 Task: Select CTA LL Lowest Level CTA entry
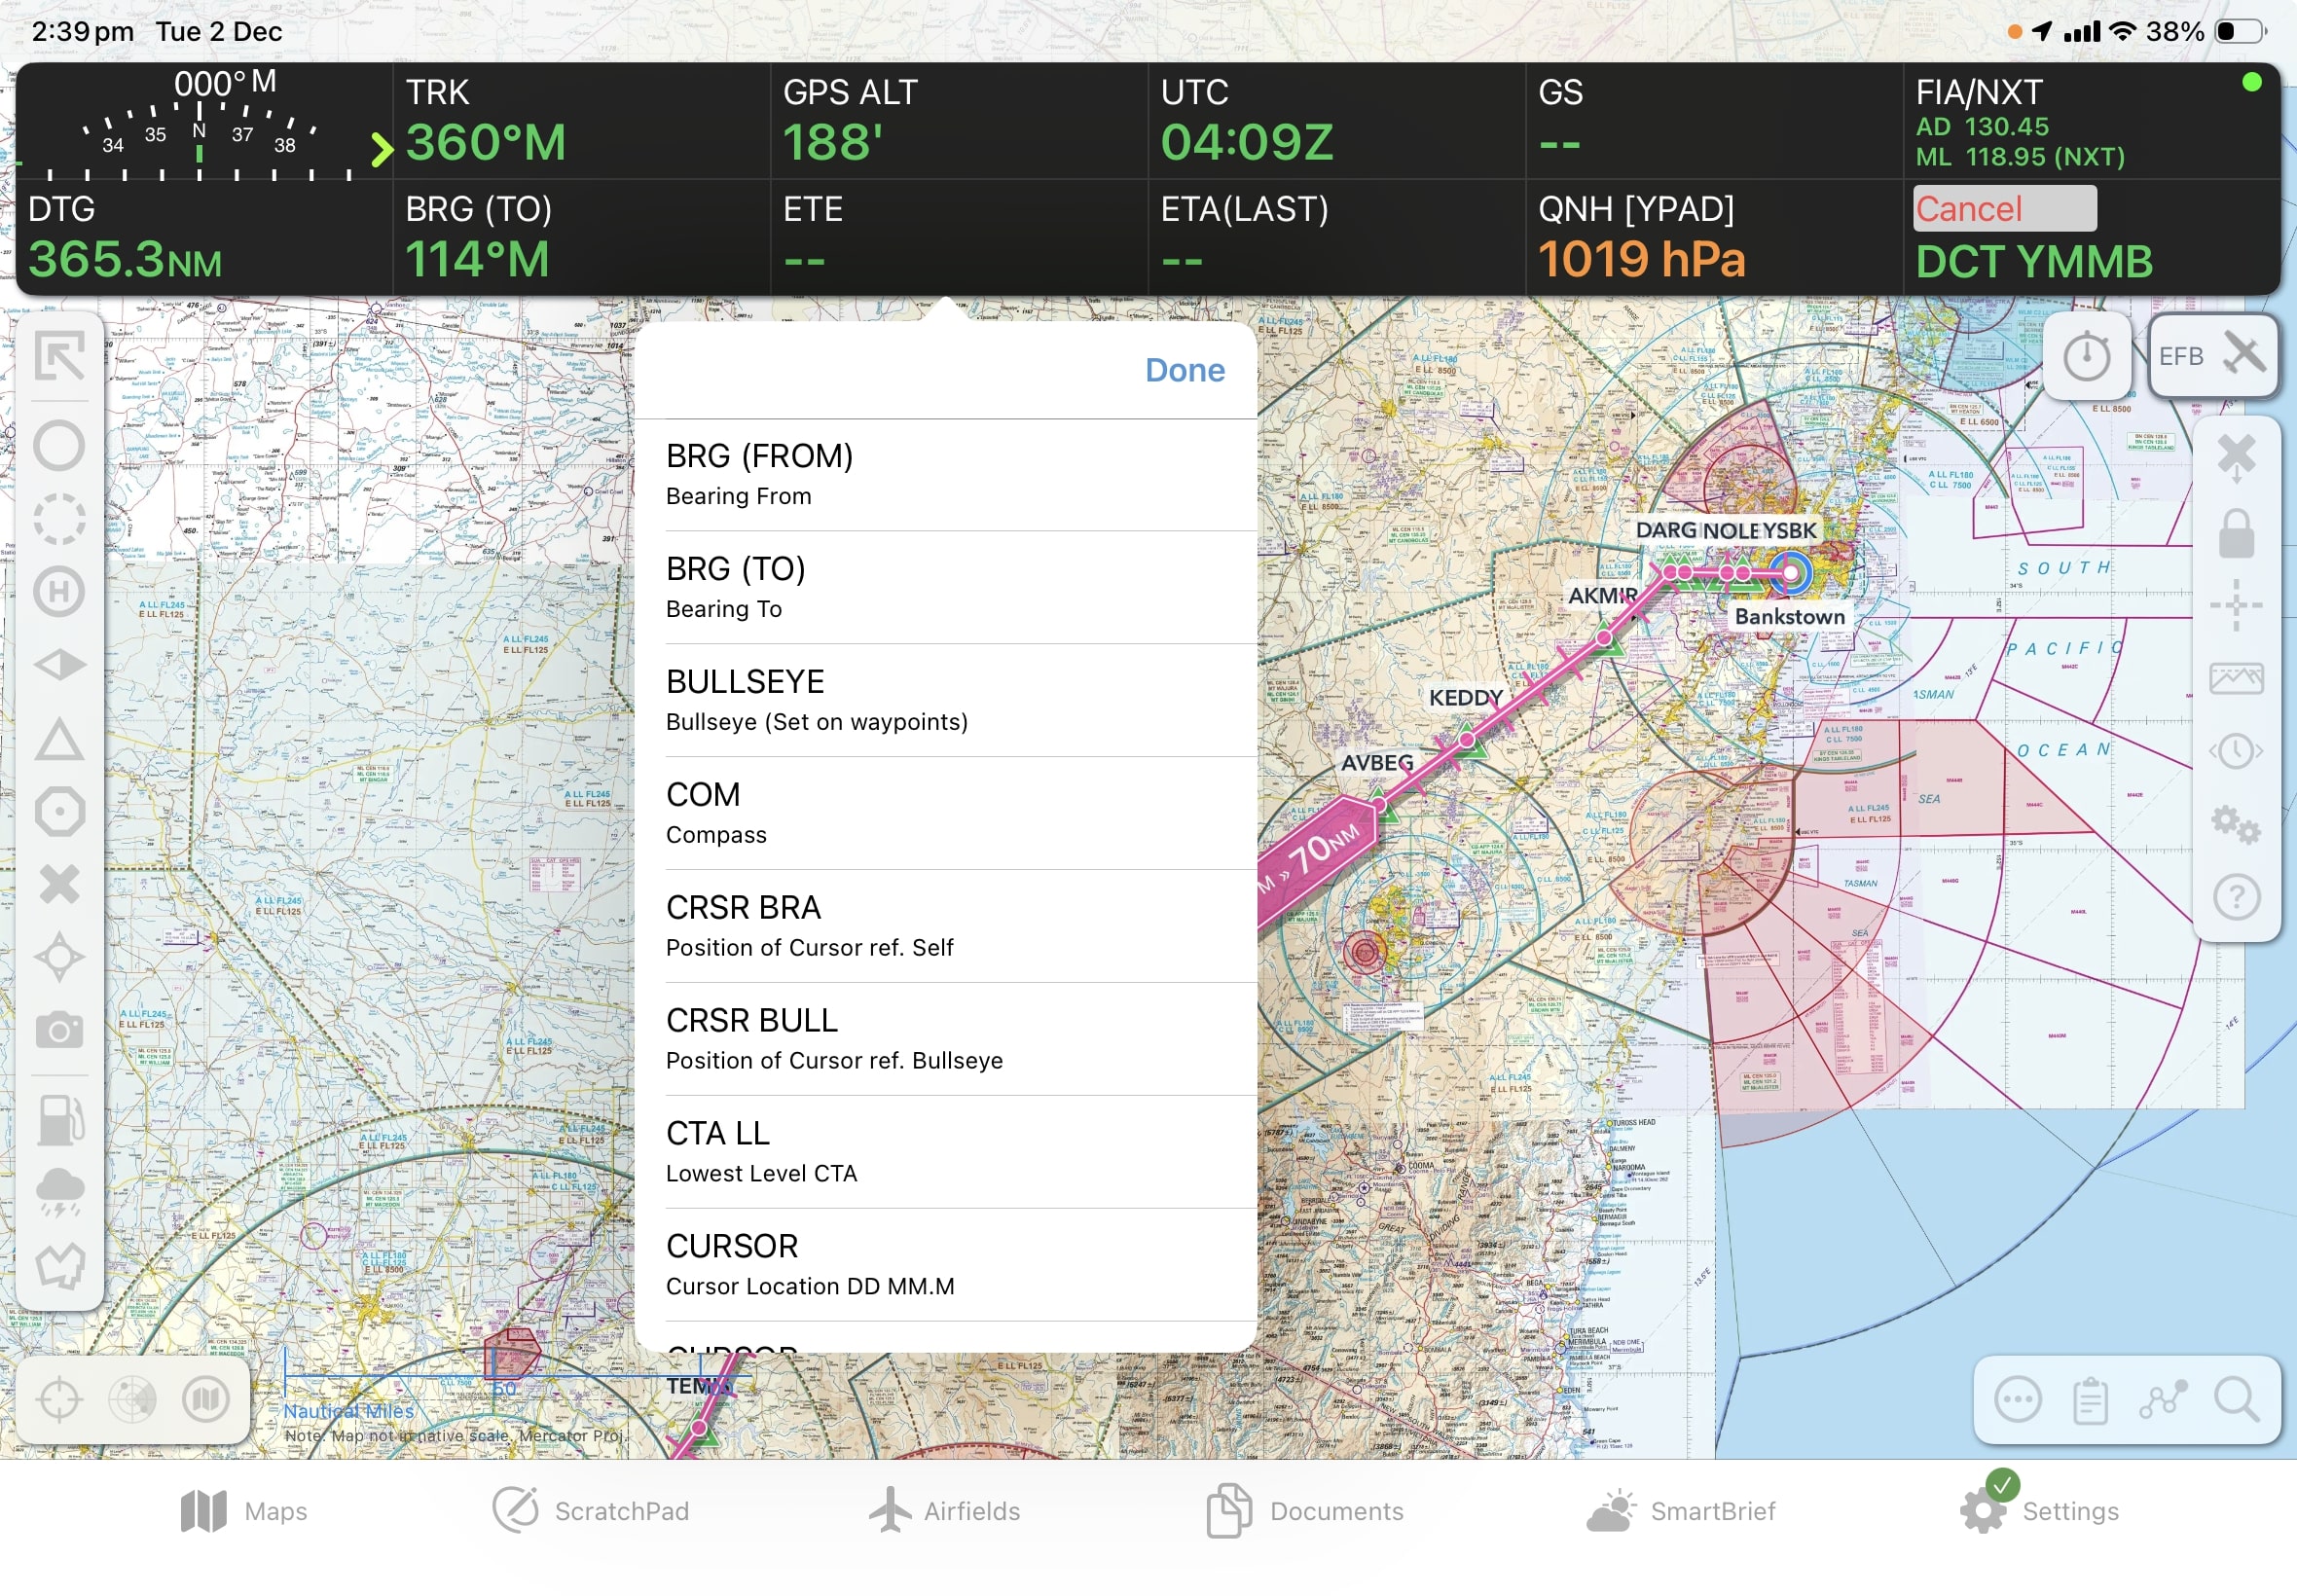coord(945,1152)
